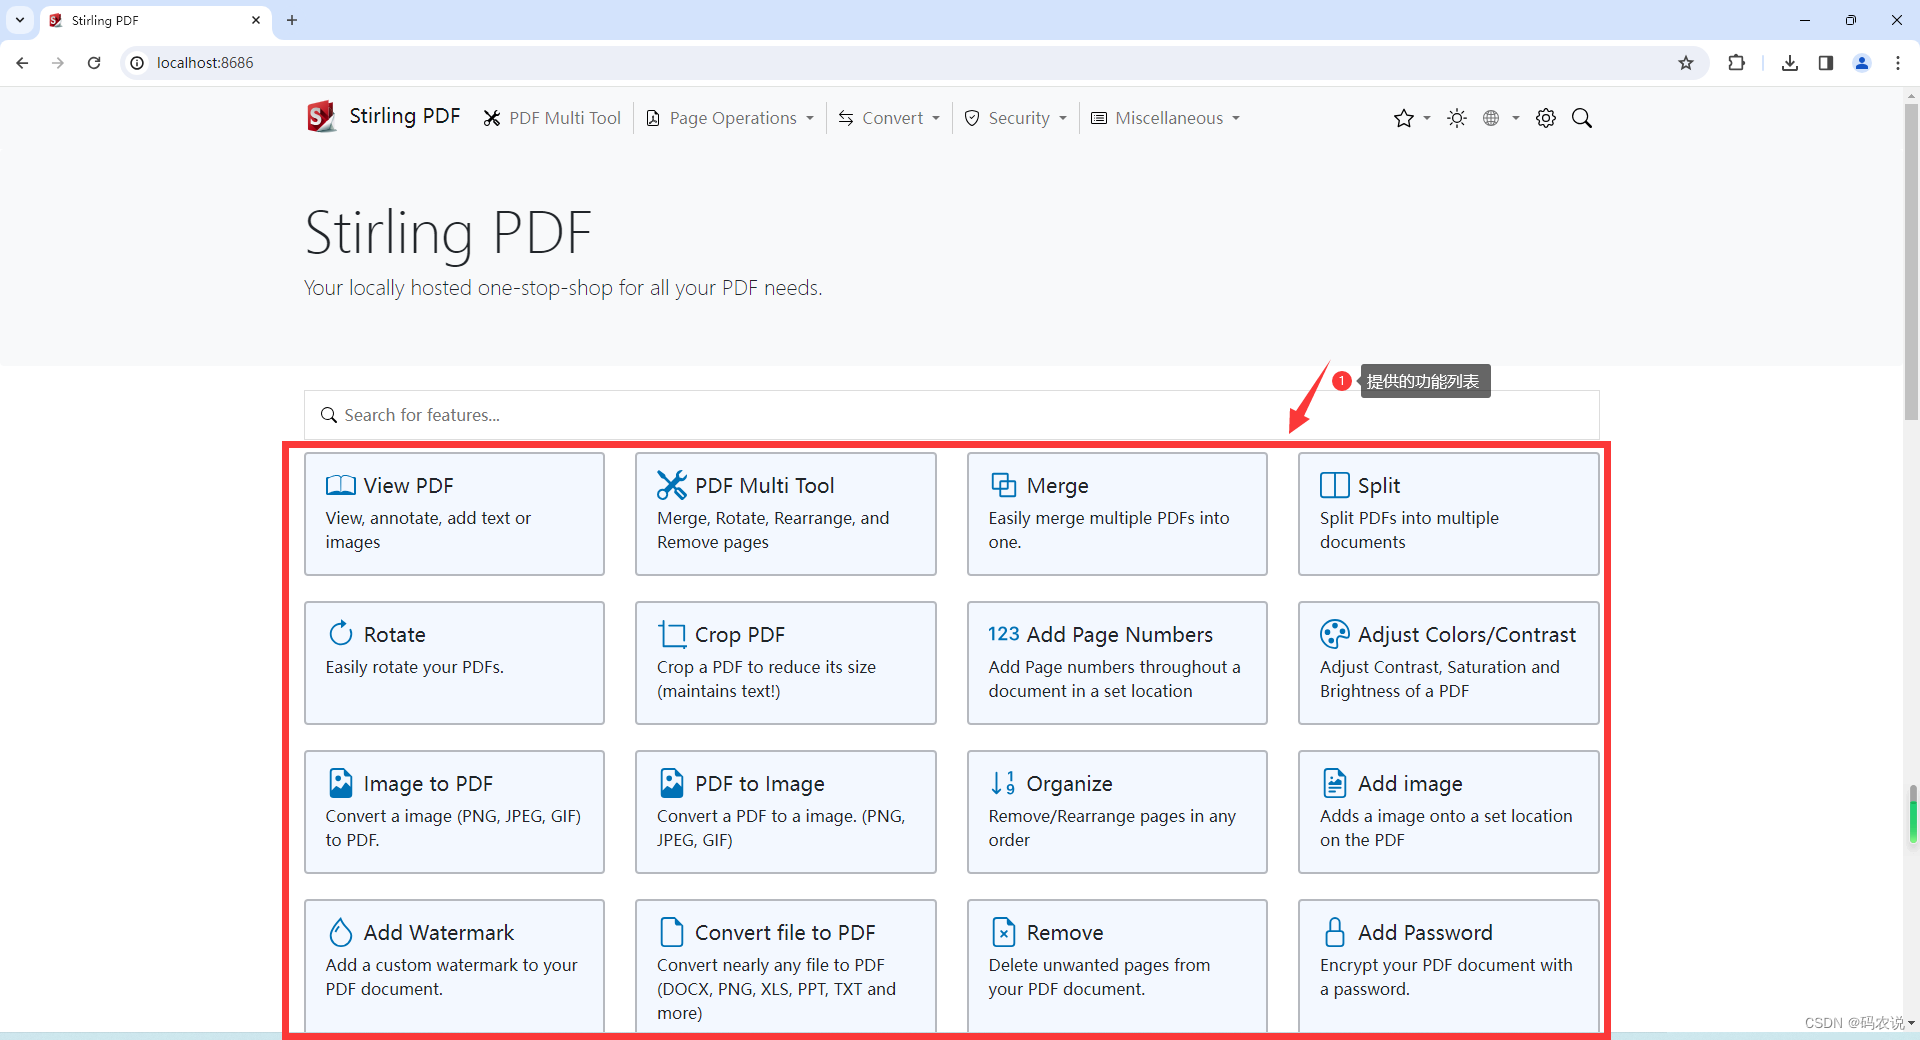Viewport: 1920px width, 1040px height.
Task: Click 'Delete unwanted pages from your PDF' text
Action: [x=1099, y=977]
